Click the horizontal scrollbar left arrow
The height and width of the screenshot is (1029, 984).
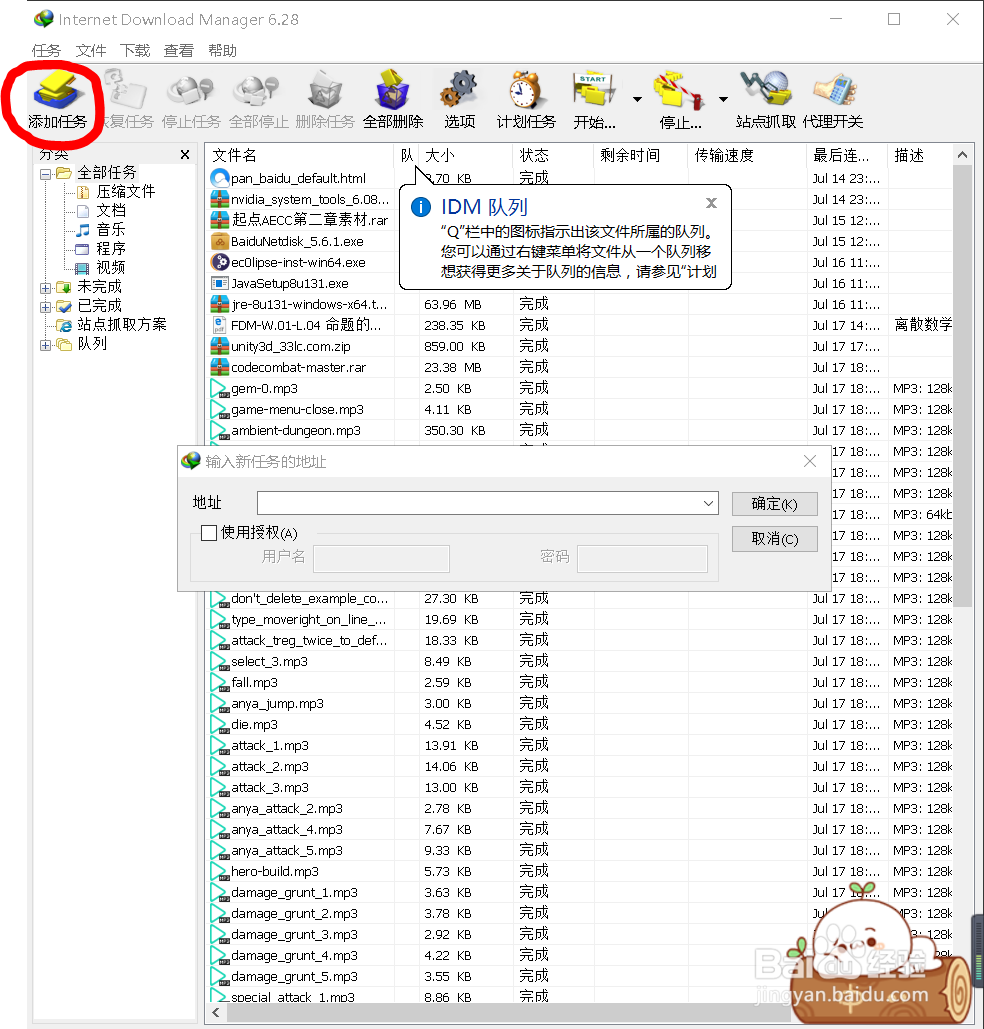[x=217, y=1013]
